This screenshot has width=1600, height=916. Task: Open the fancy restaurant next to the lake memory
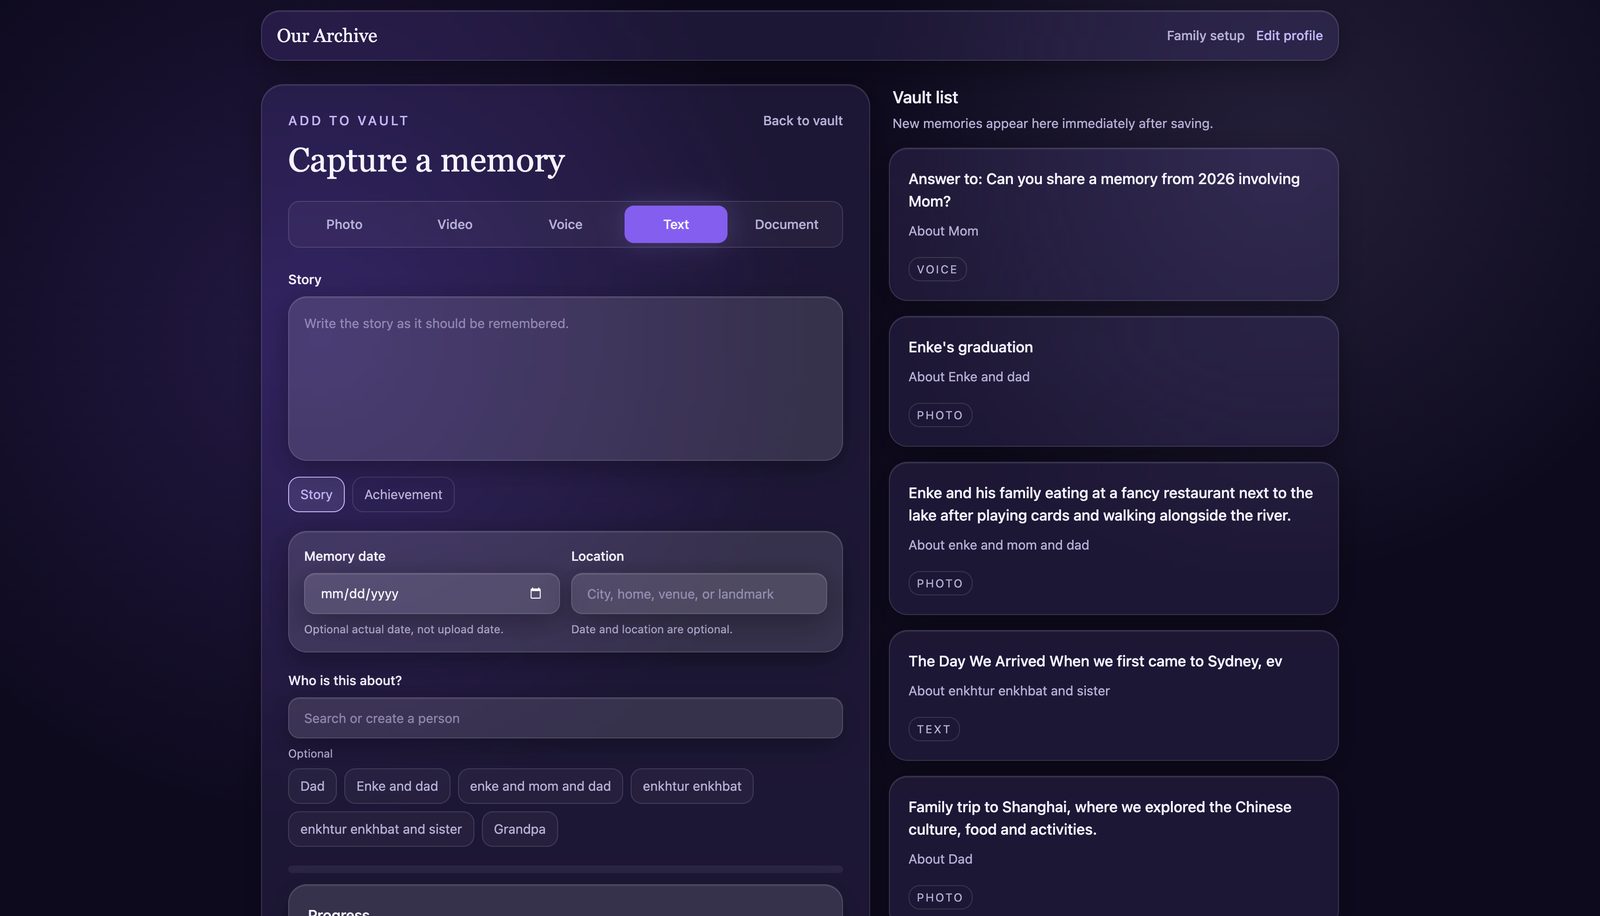1113,538
